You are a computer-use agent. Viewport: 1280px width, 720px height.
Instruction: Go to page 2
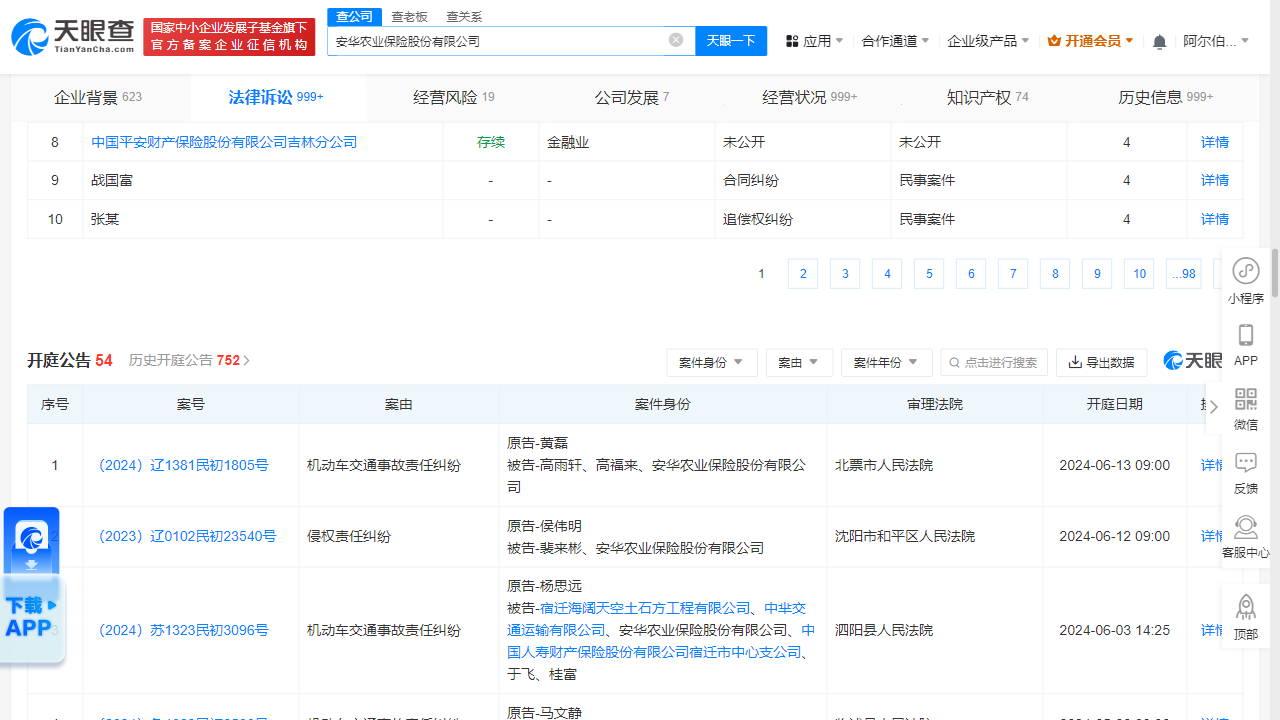803,274
